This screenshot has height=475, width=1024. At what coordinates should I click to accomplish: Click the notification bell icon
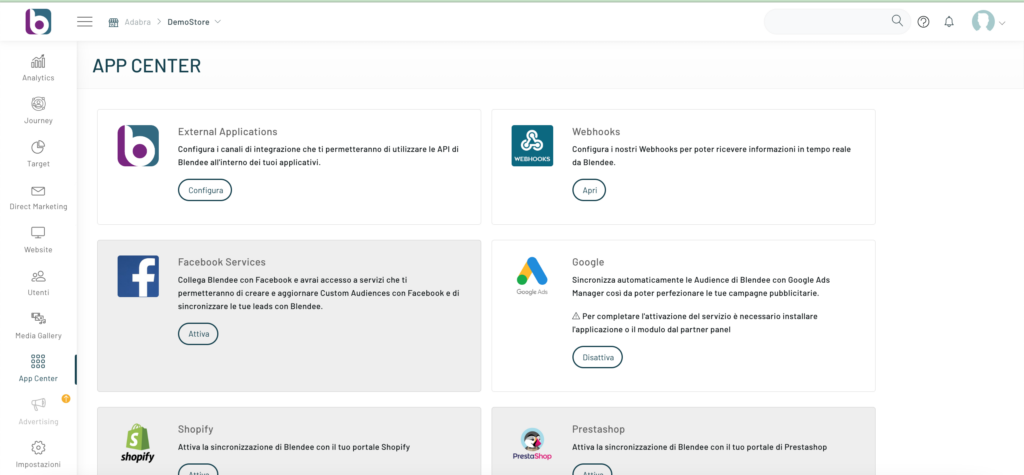pos(949,22)
